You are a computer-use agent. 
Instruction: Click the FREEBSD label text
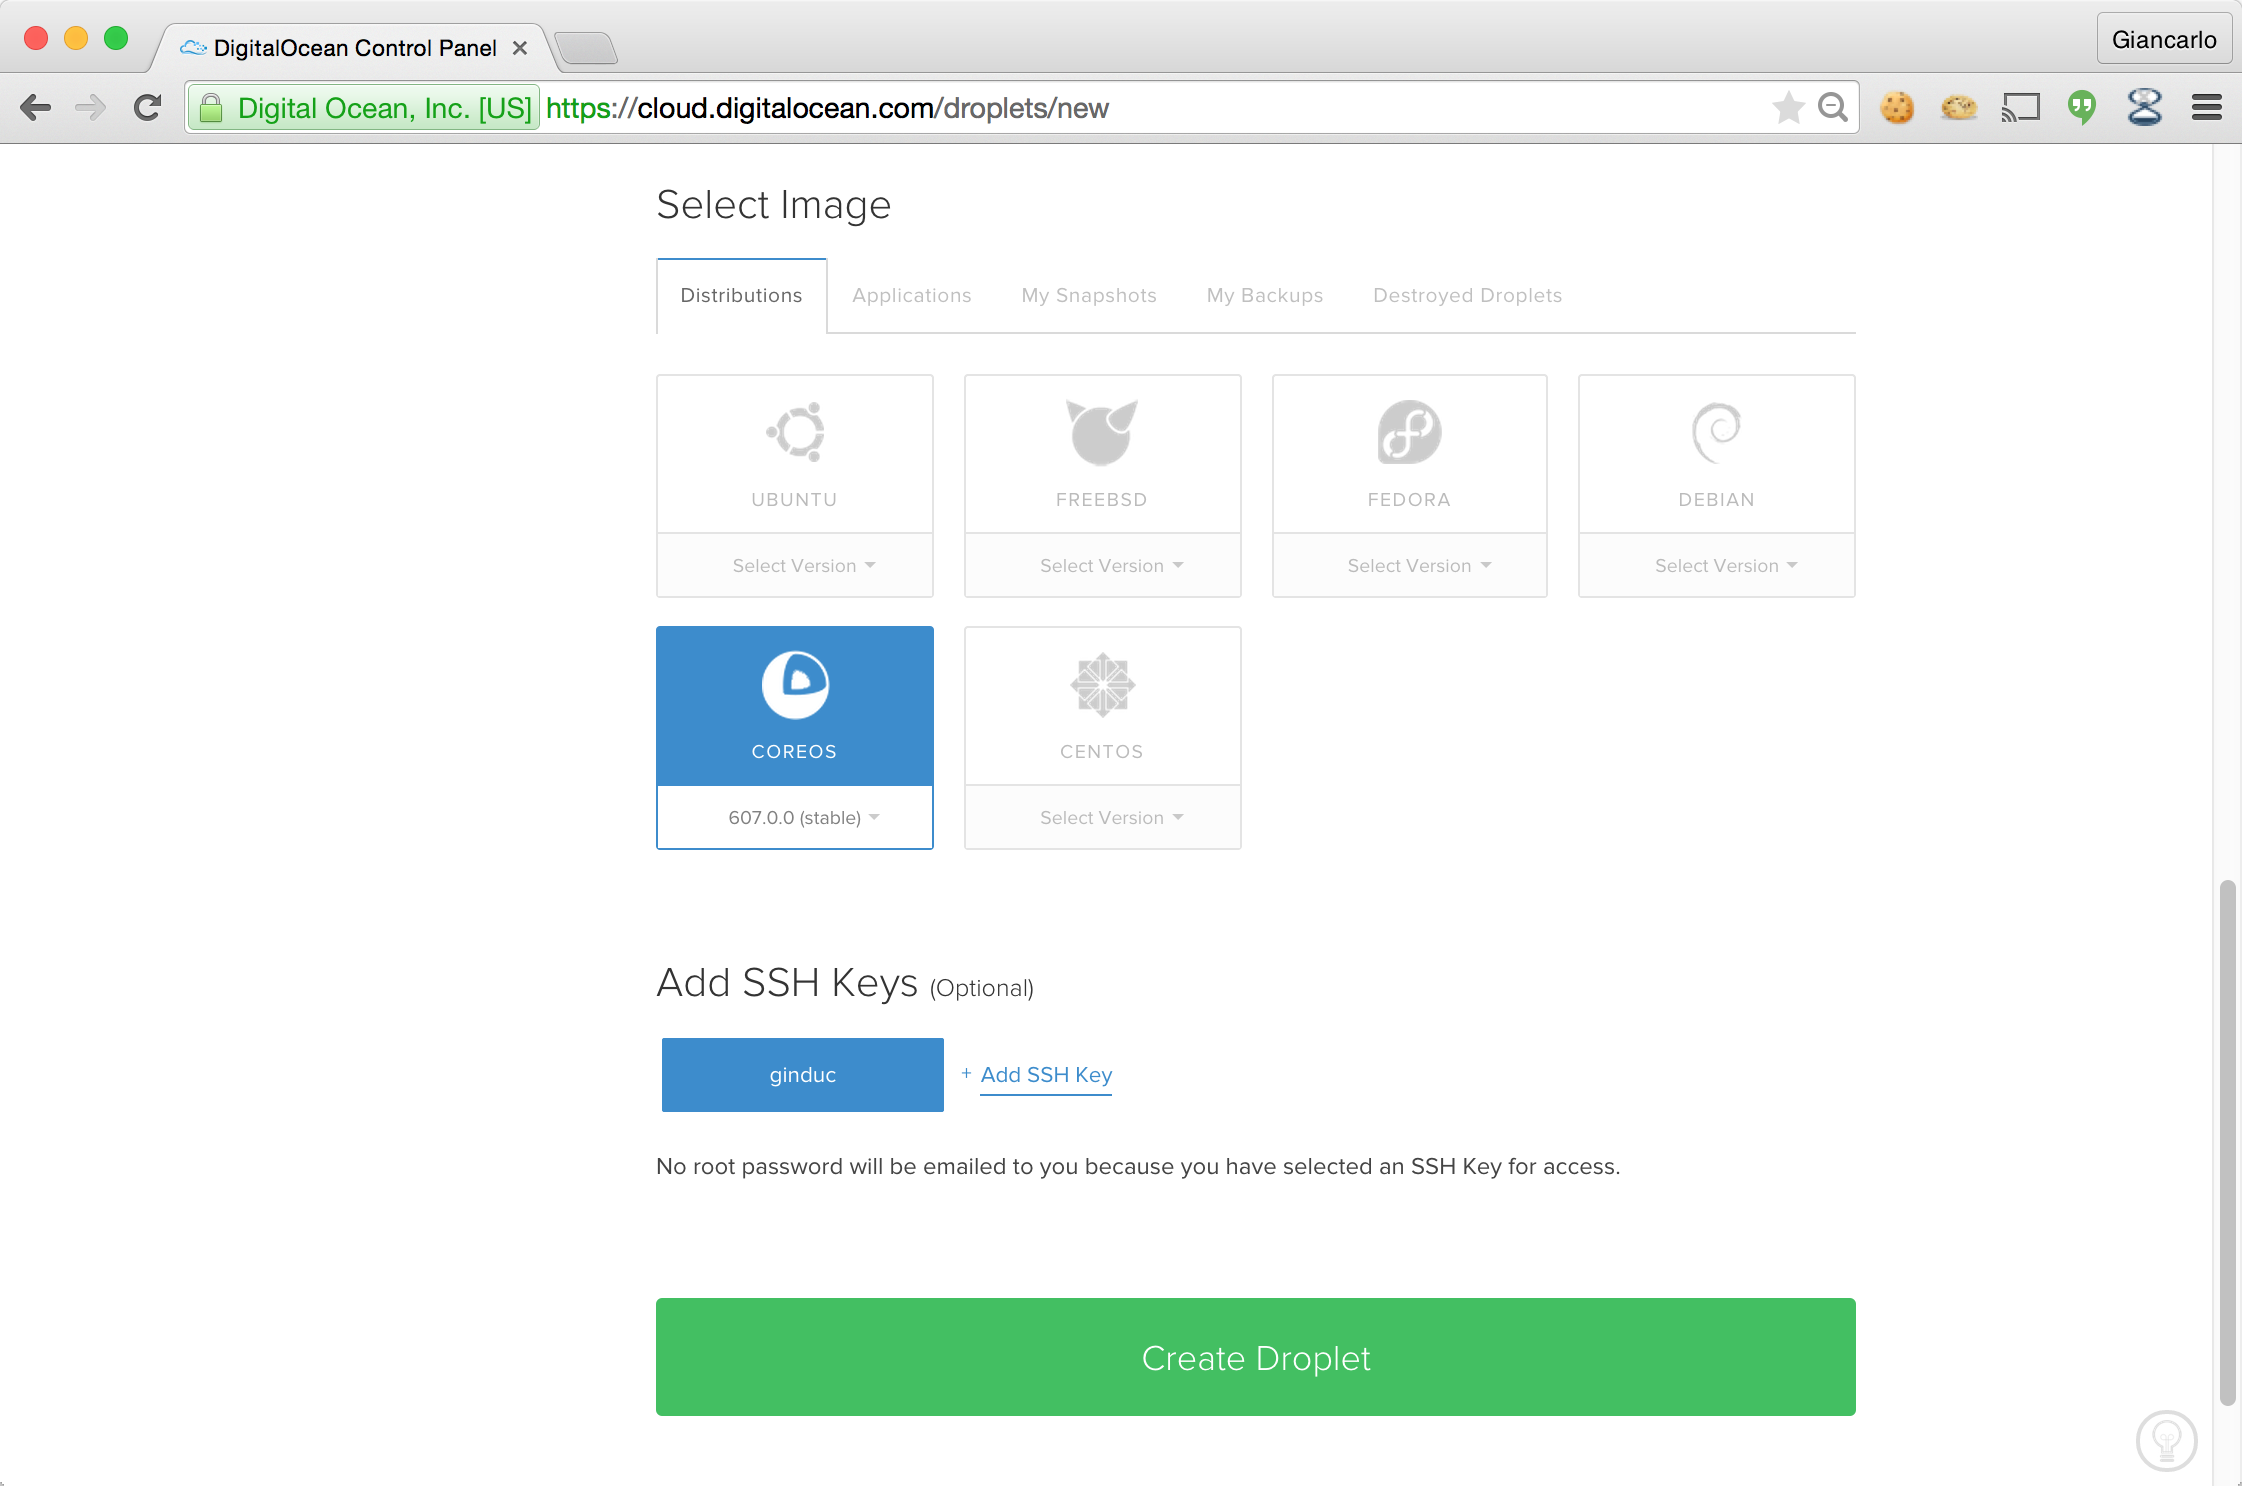click(x=1101, y=500)
